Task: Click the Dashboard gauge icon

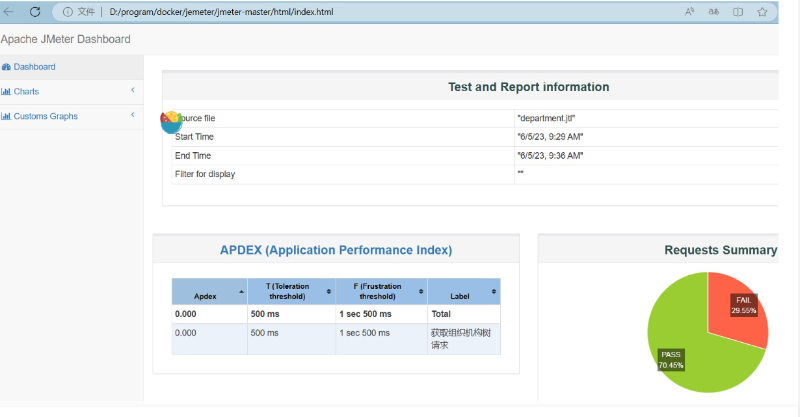Action: (6, 67)
